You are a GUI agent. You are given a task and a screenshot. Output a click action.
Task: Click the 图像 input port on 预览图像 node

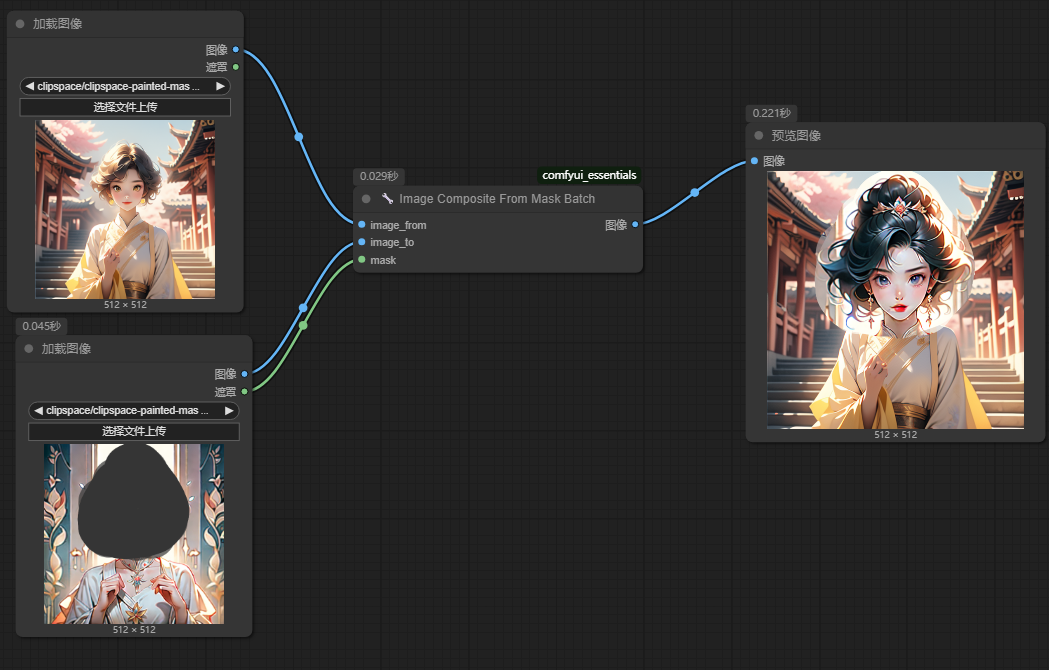[754, 161]
